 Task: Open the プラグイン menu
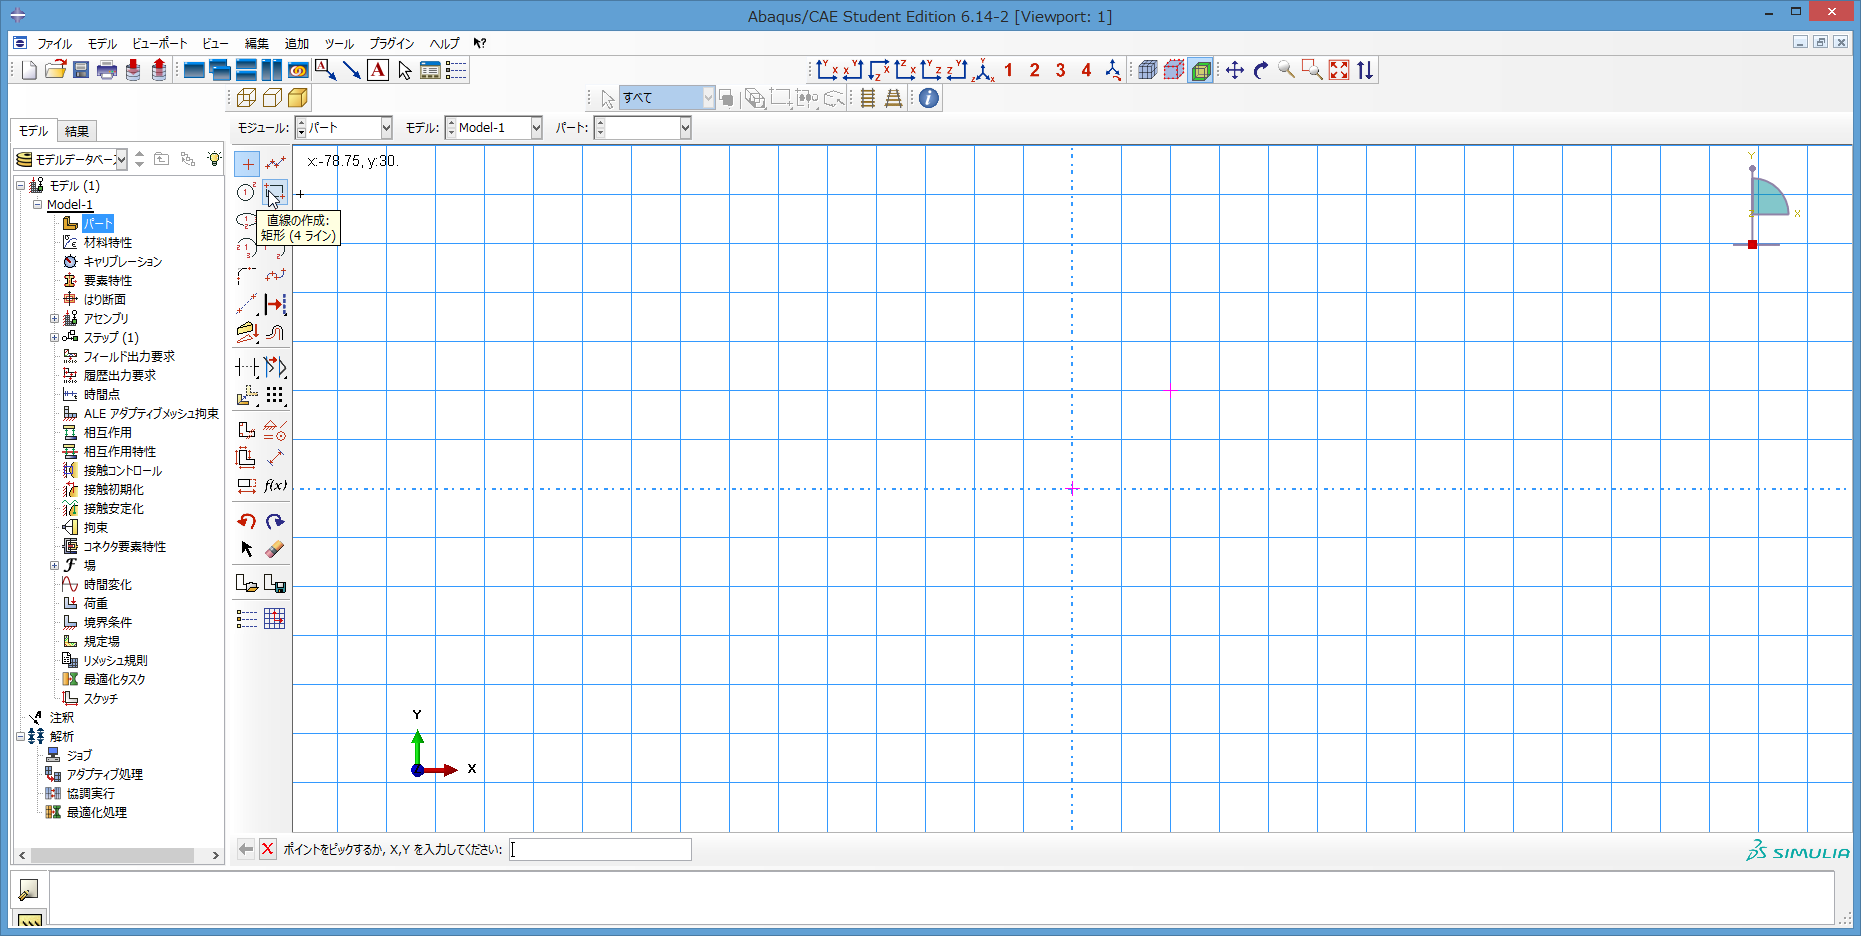[x=391, y=44]
